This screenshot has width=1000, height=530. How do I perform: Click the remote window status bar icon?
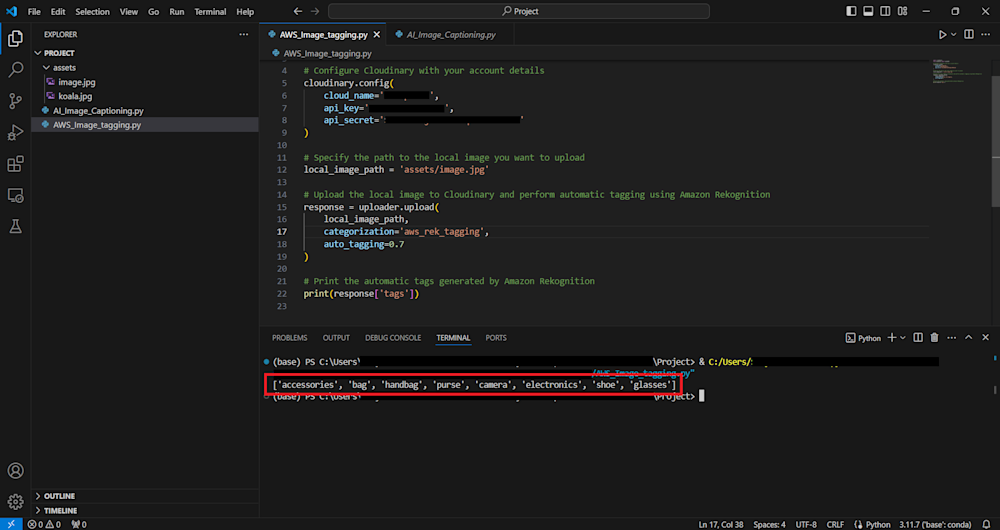(11, 524)
